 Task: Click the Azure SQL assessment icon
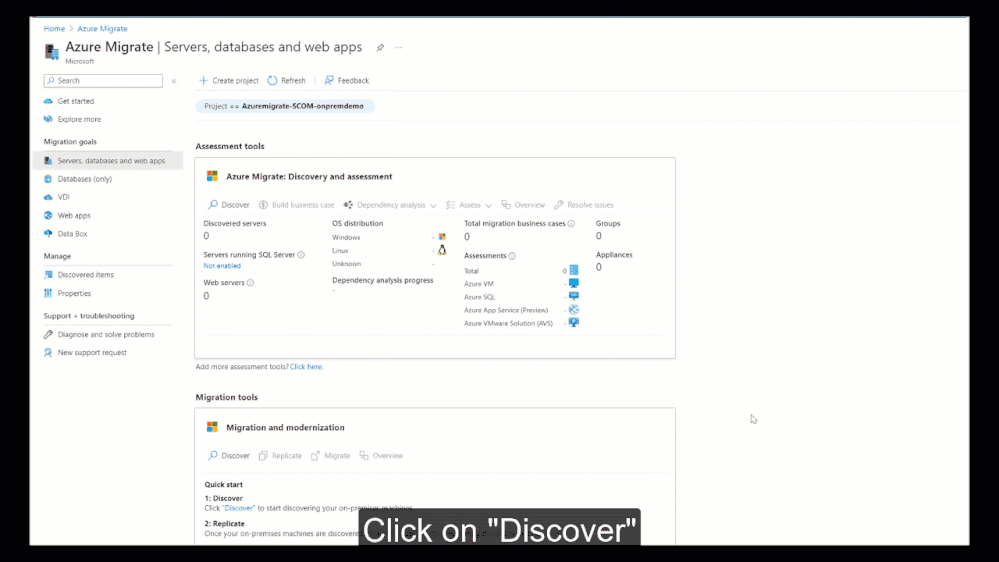click(574, 296)
